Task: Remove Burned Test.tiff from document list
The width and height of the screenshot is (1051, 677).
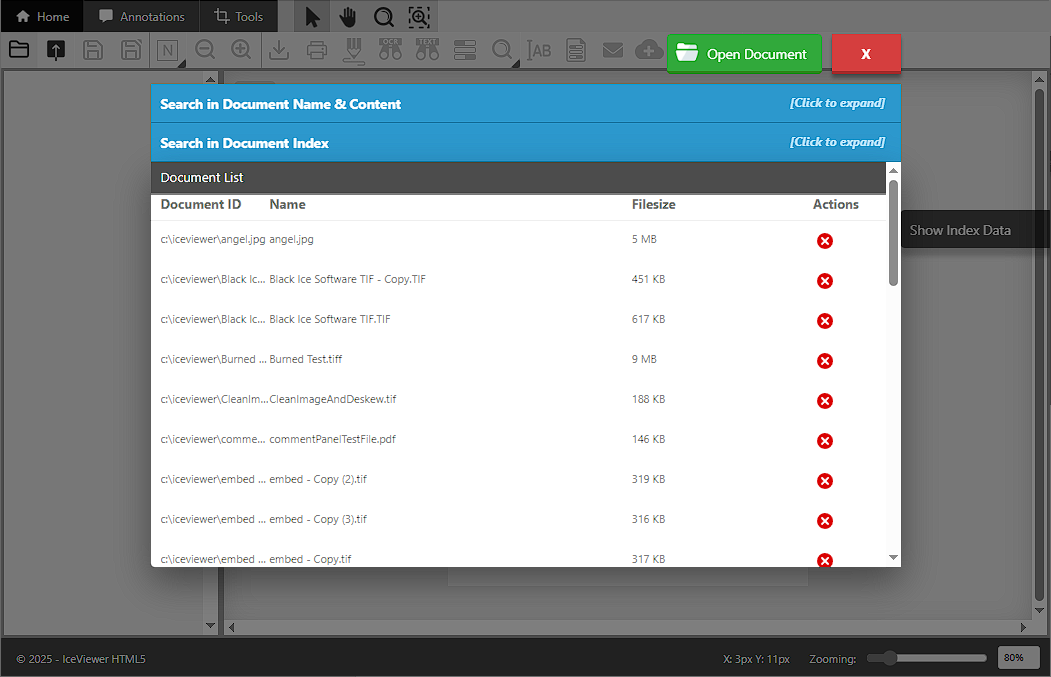Action: coord(825,361)
